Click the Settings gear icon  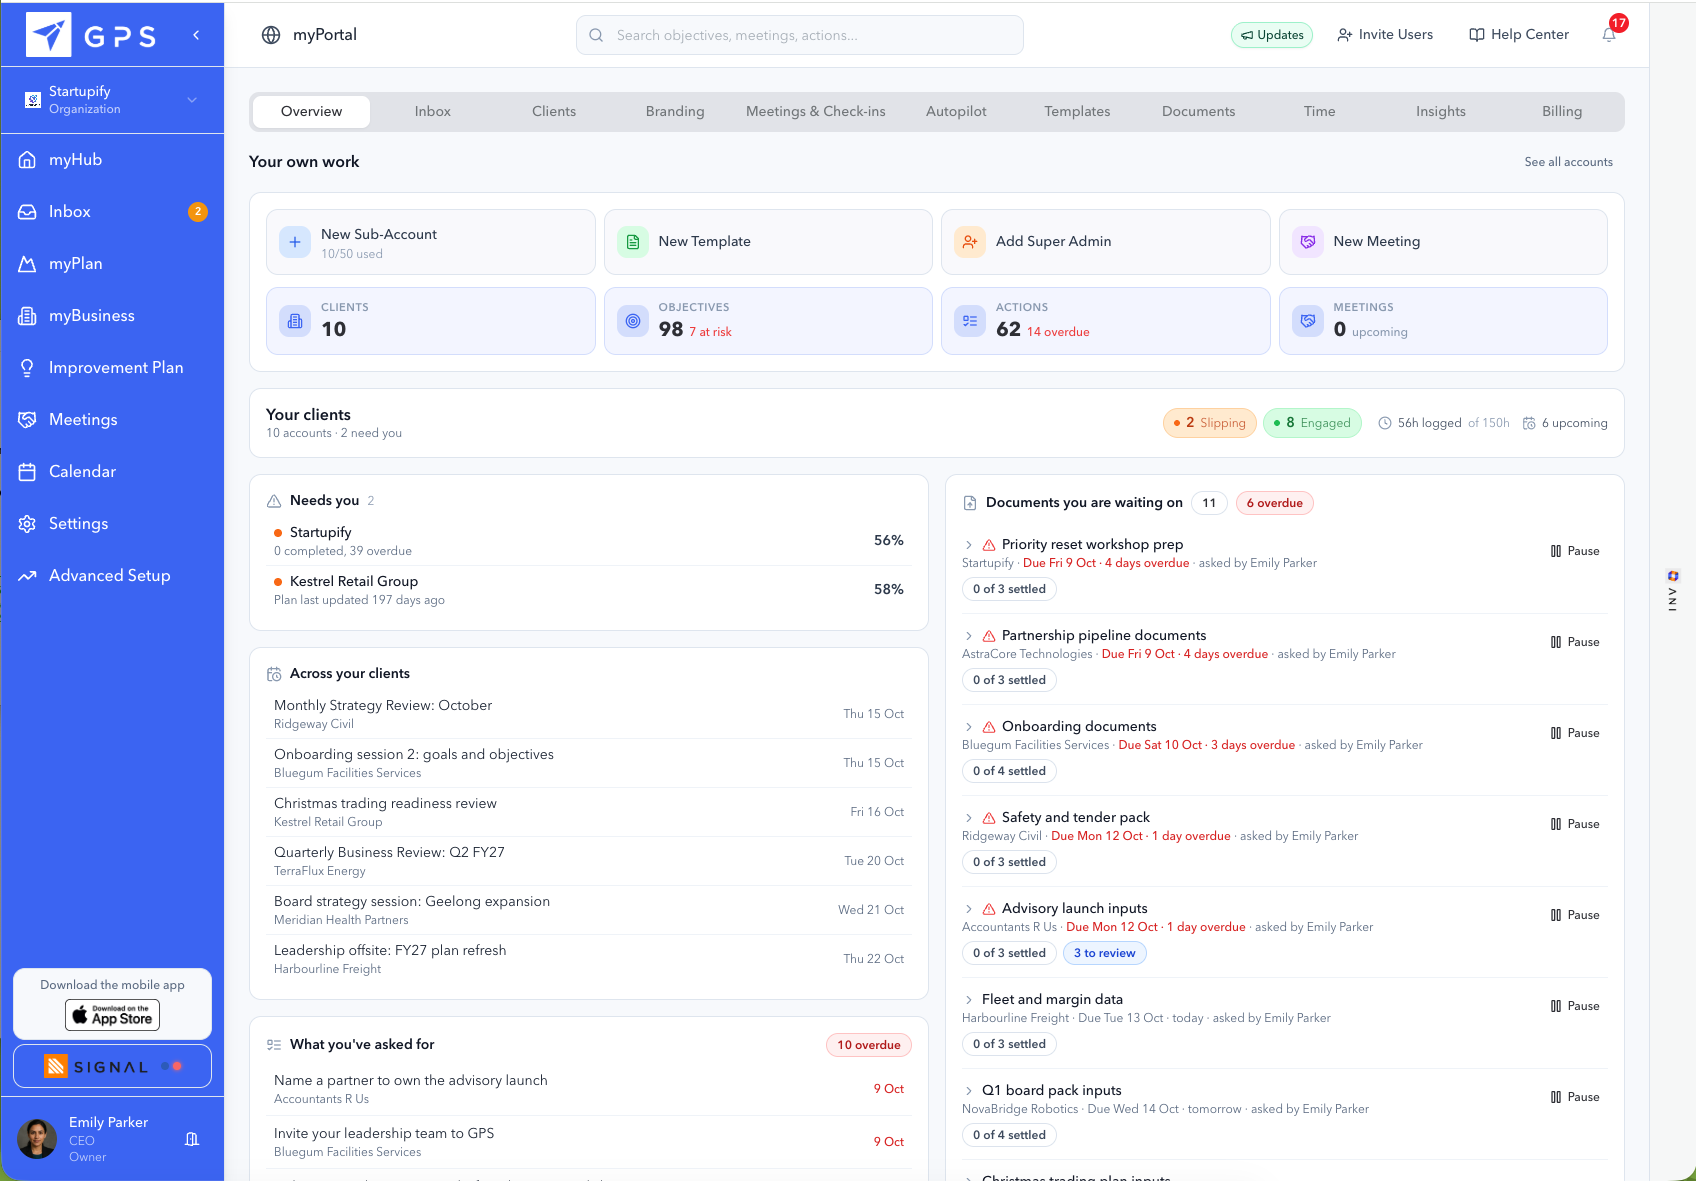click(27, 524)
